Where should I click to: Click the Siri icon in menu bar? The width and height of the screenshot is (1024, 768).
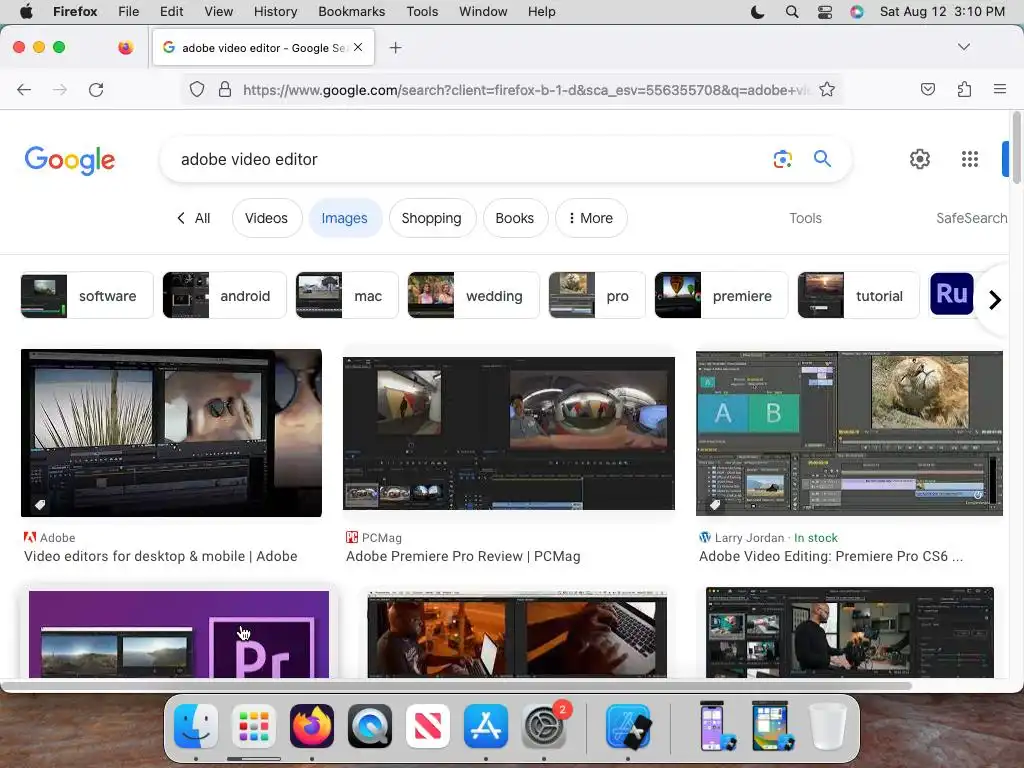857,12
